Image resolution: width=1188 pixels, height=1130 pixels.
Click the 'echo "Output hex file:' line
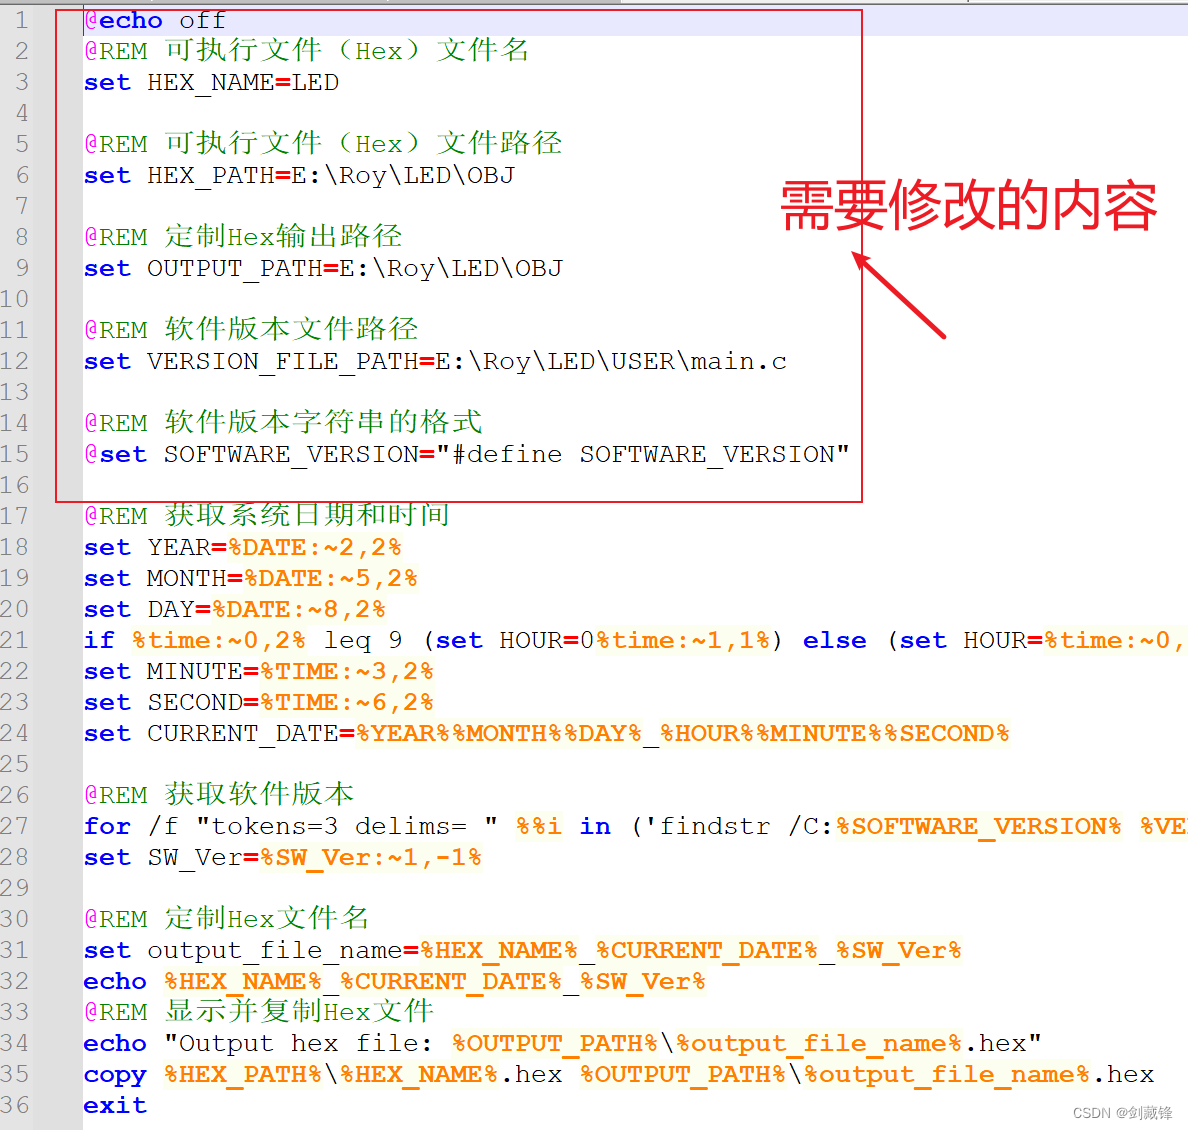pos(562,1044)
